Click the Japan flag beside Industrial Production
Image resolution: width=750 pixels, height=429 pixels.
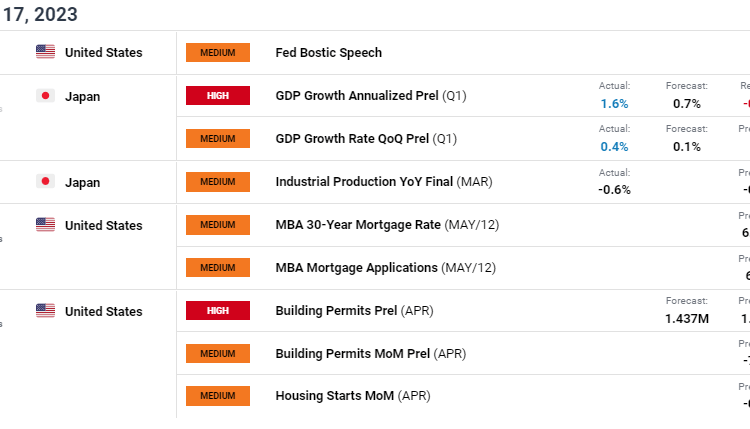pyautogui.click(x=45, y=181)
